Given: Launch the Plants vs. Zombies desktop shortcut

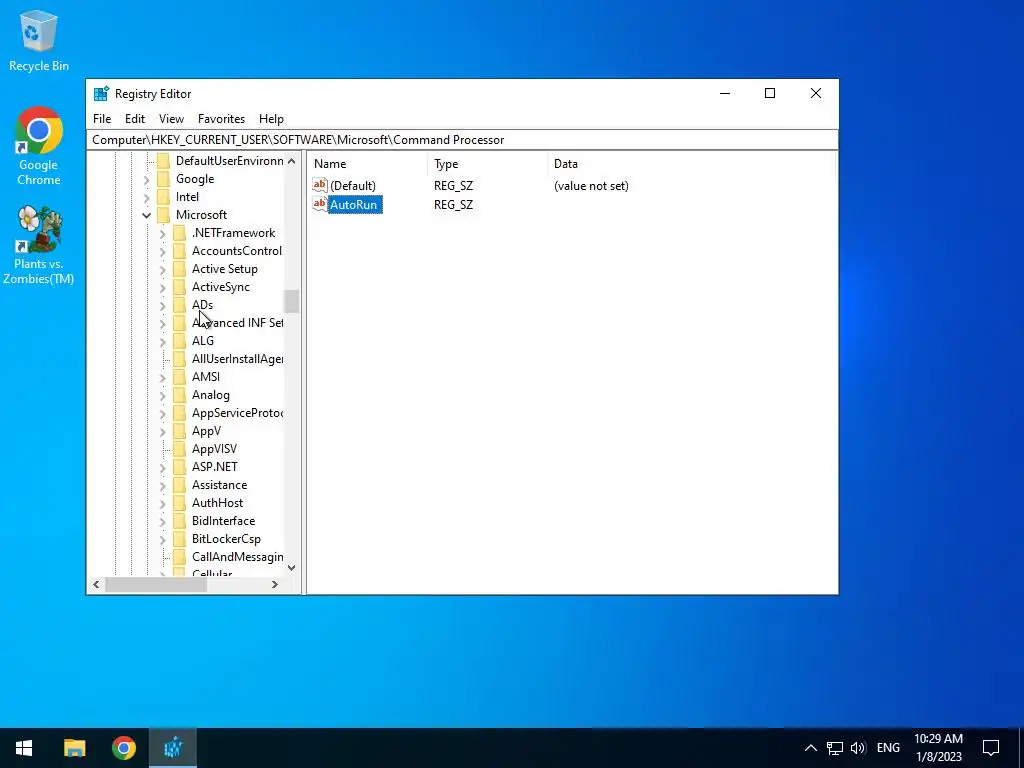Looking at the screenshot, I should click(x=39, y=245).
